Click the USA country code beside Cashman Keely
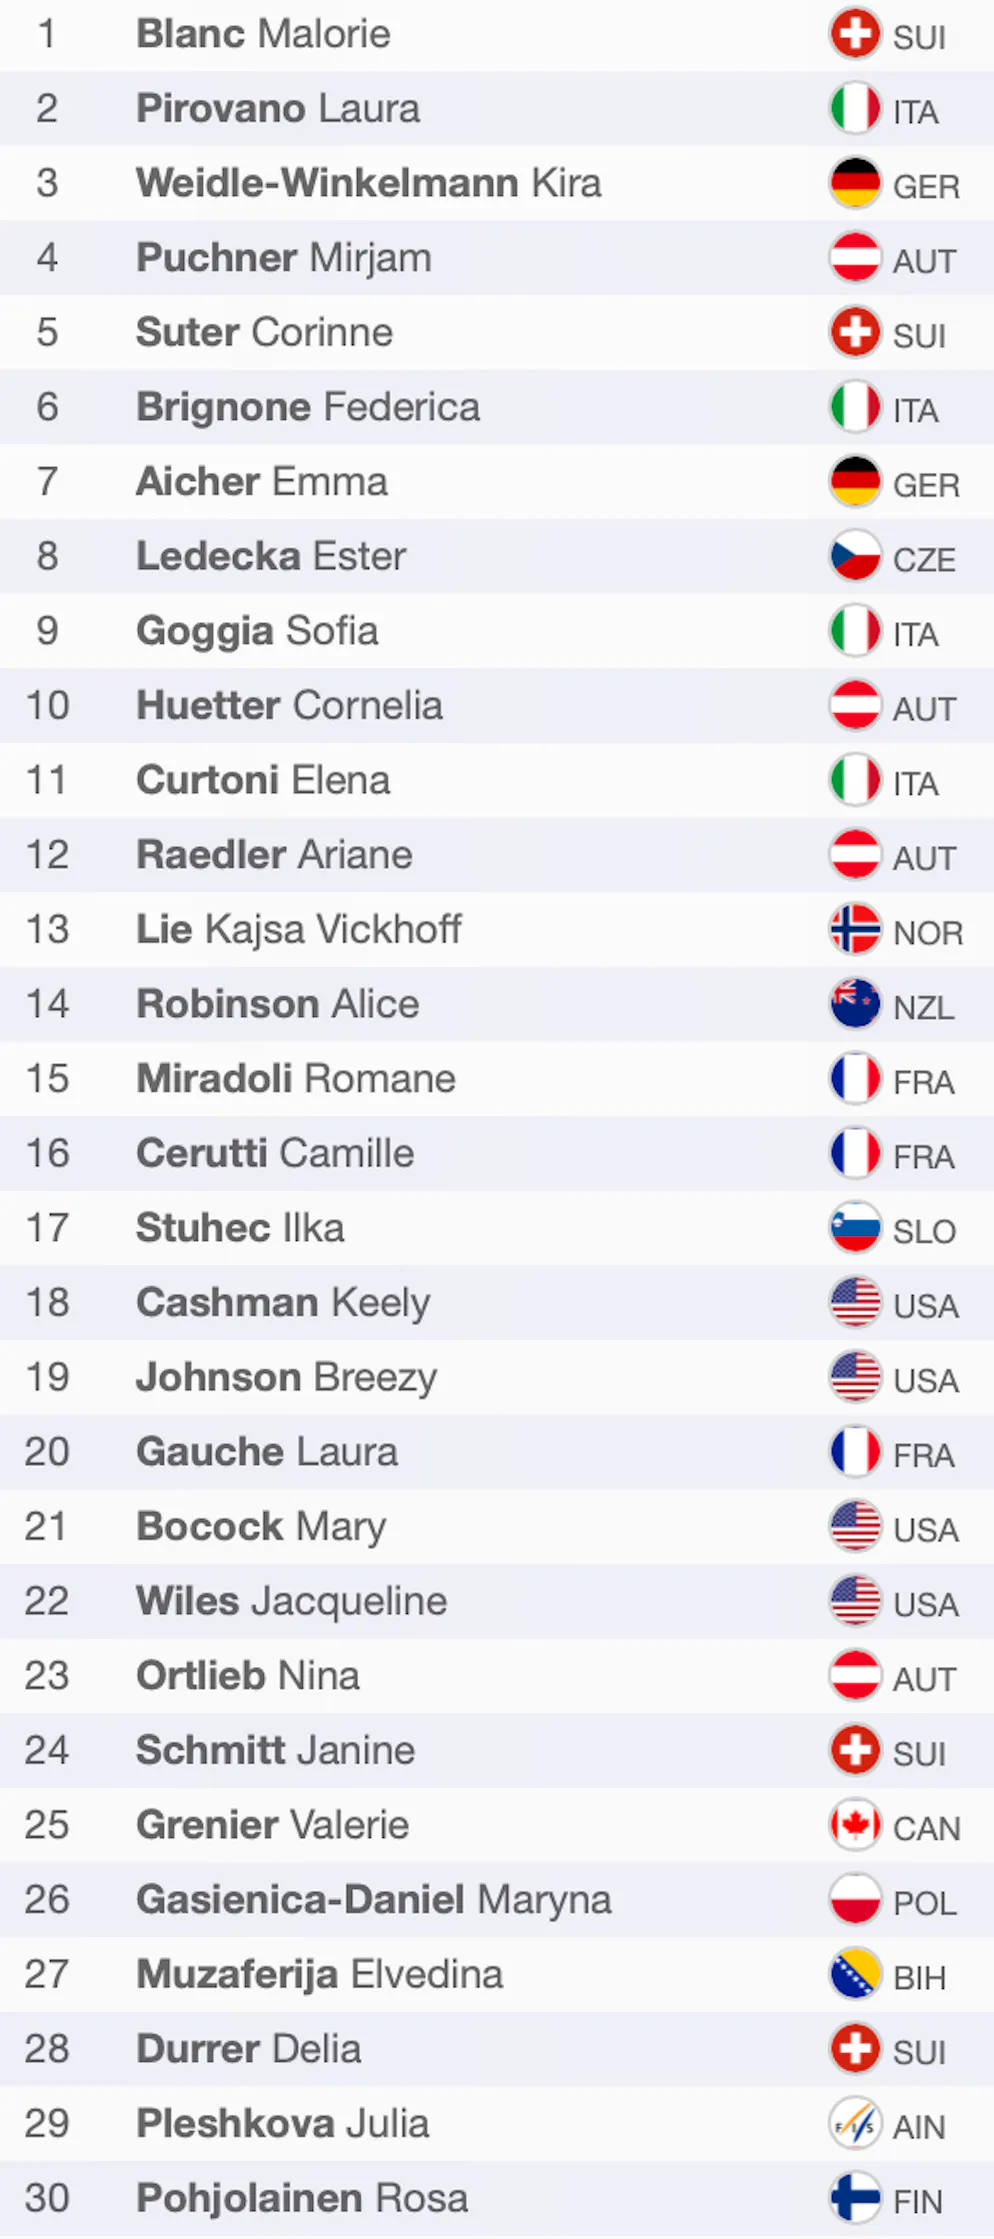 tap(925, 1305)
